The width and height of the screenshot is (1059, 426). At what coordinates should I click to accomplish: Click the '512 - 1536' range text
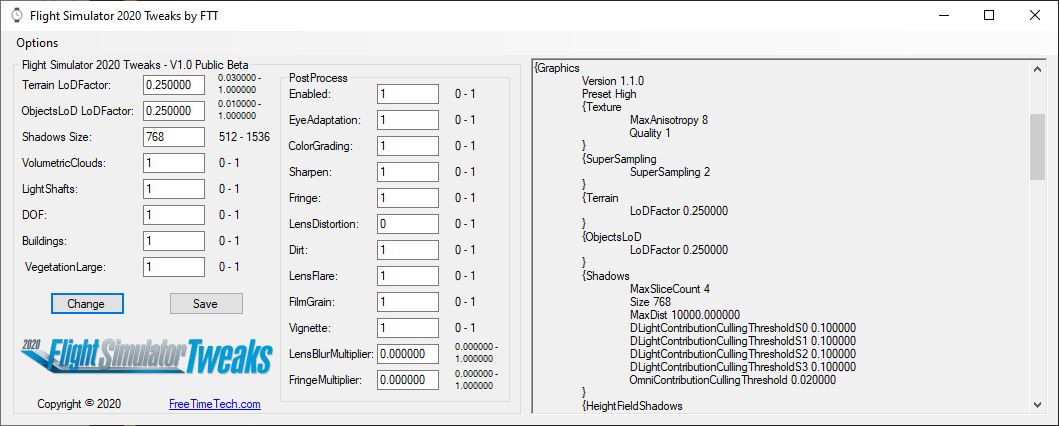(244, 137)
